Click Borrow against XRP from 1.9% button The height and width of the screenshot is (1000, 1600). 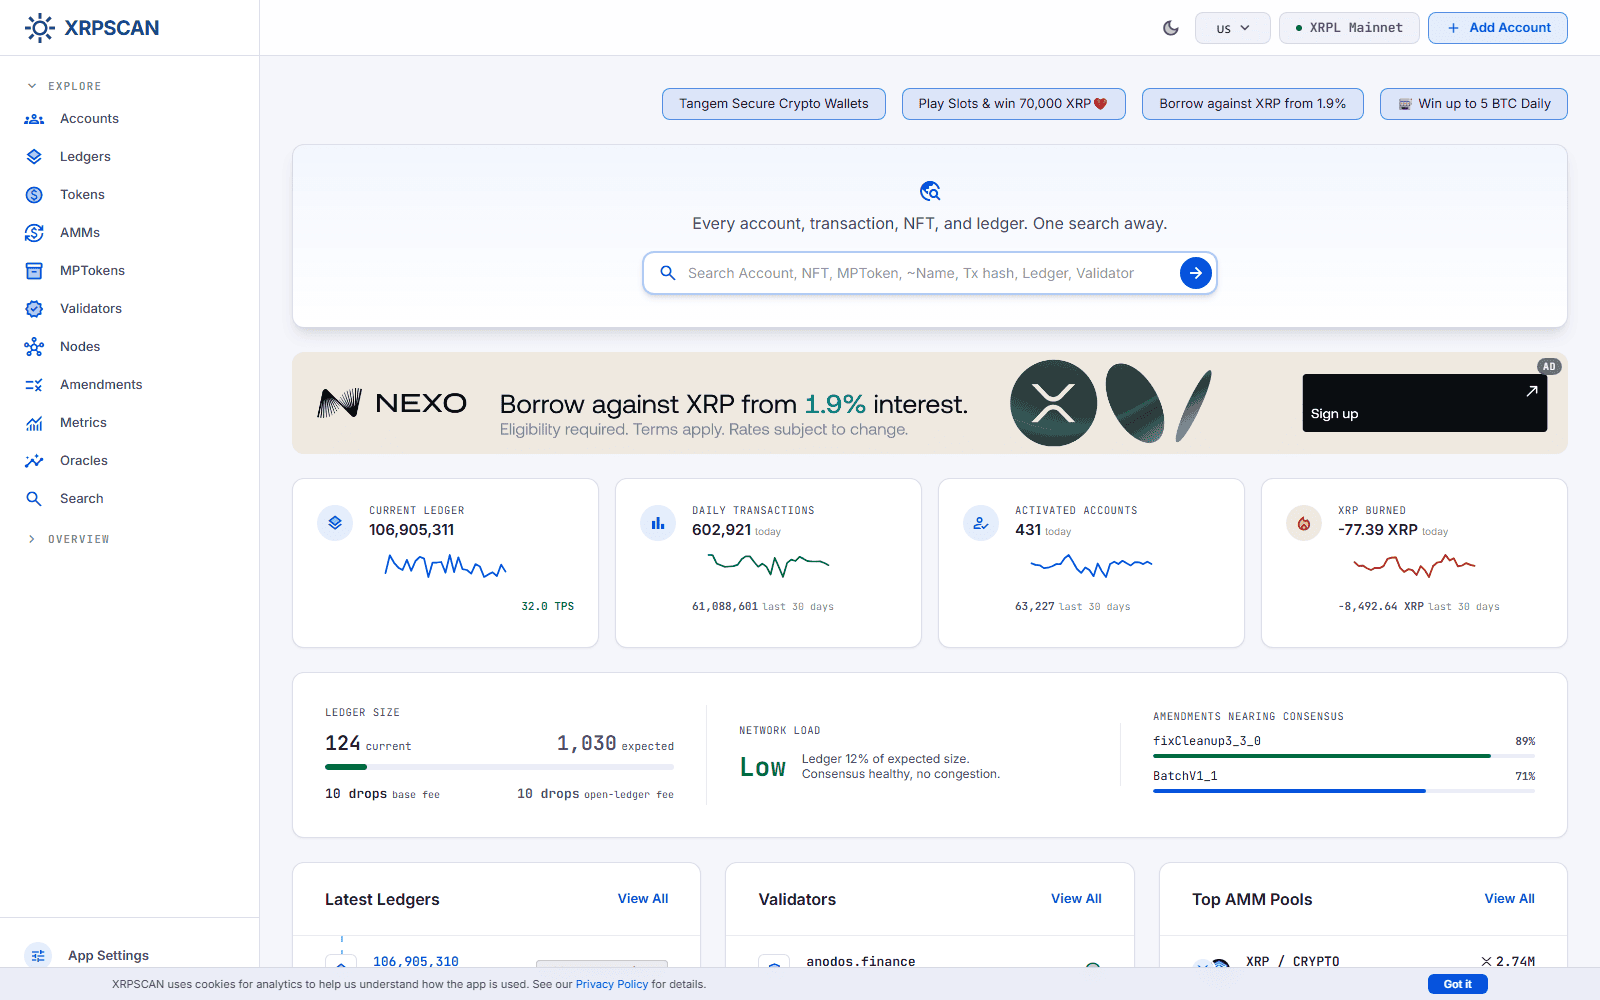(x=1253, y=104)
